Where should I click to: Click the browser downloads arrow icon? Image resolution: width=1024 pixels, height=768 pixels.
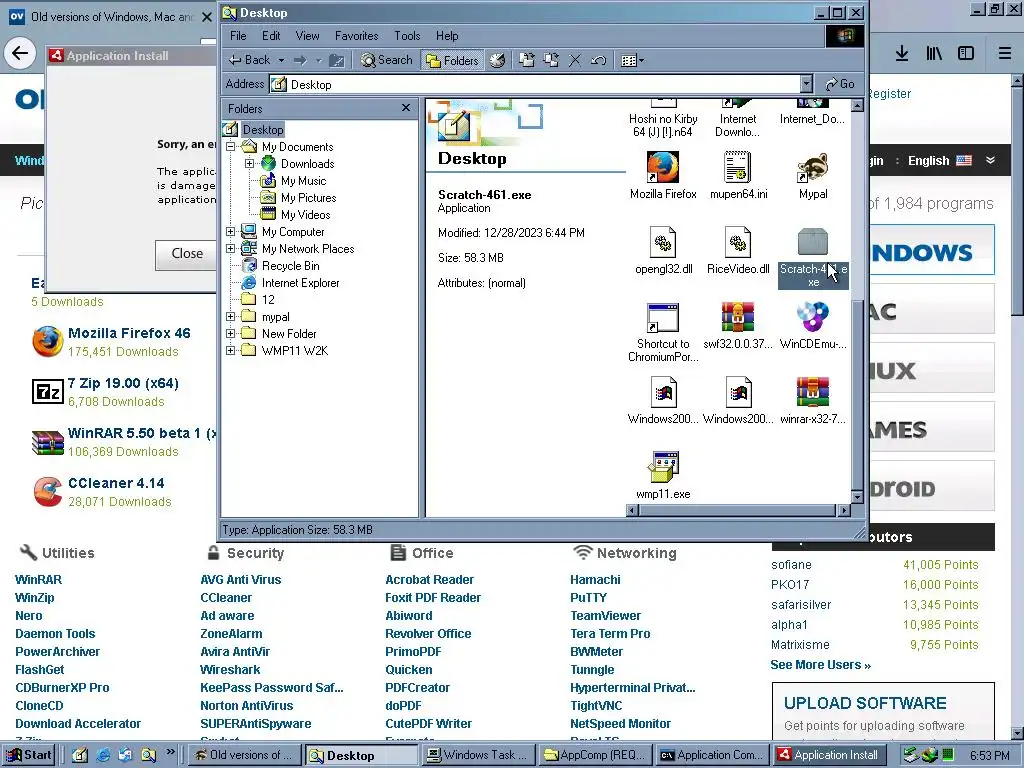pyautogui.click(x=902, y=54)
